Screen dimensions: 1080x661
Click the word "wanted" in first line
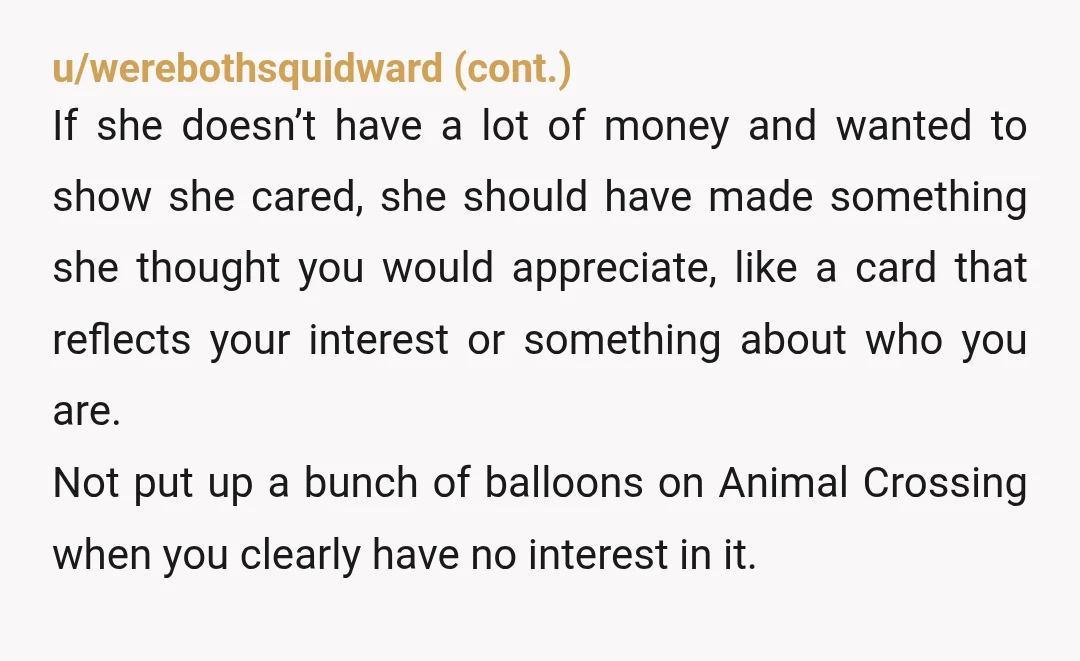tap(904, 127)
